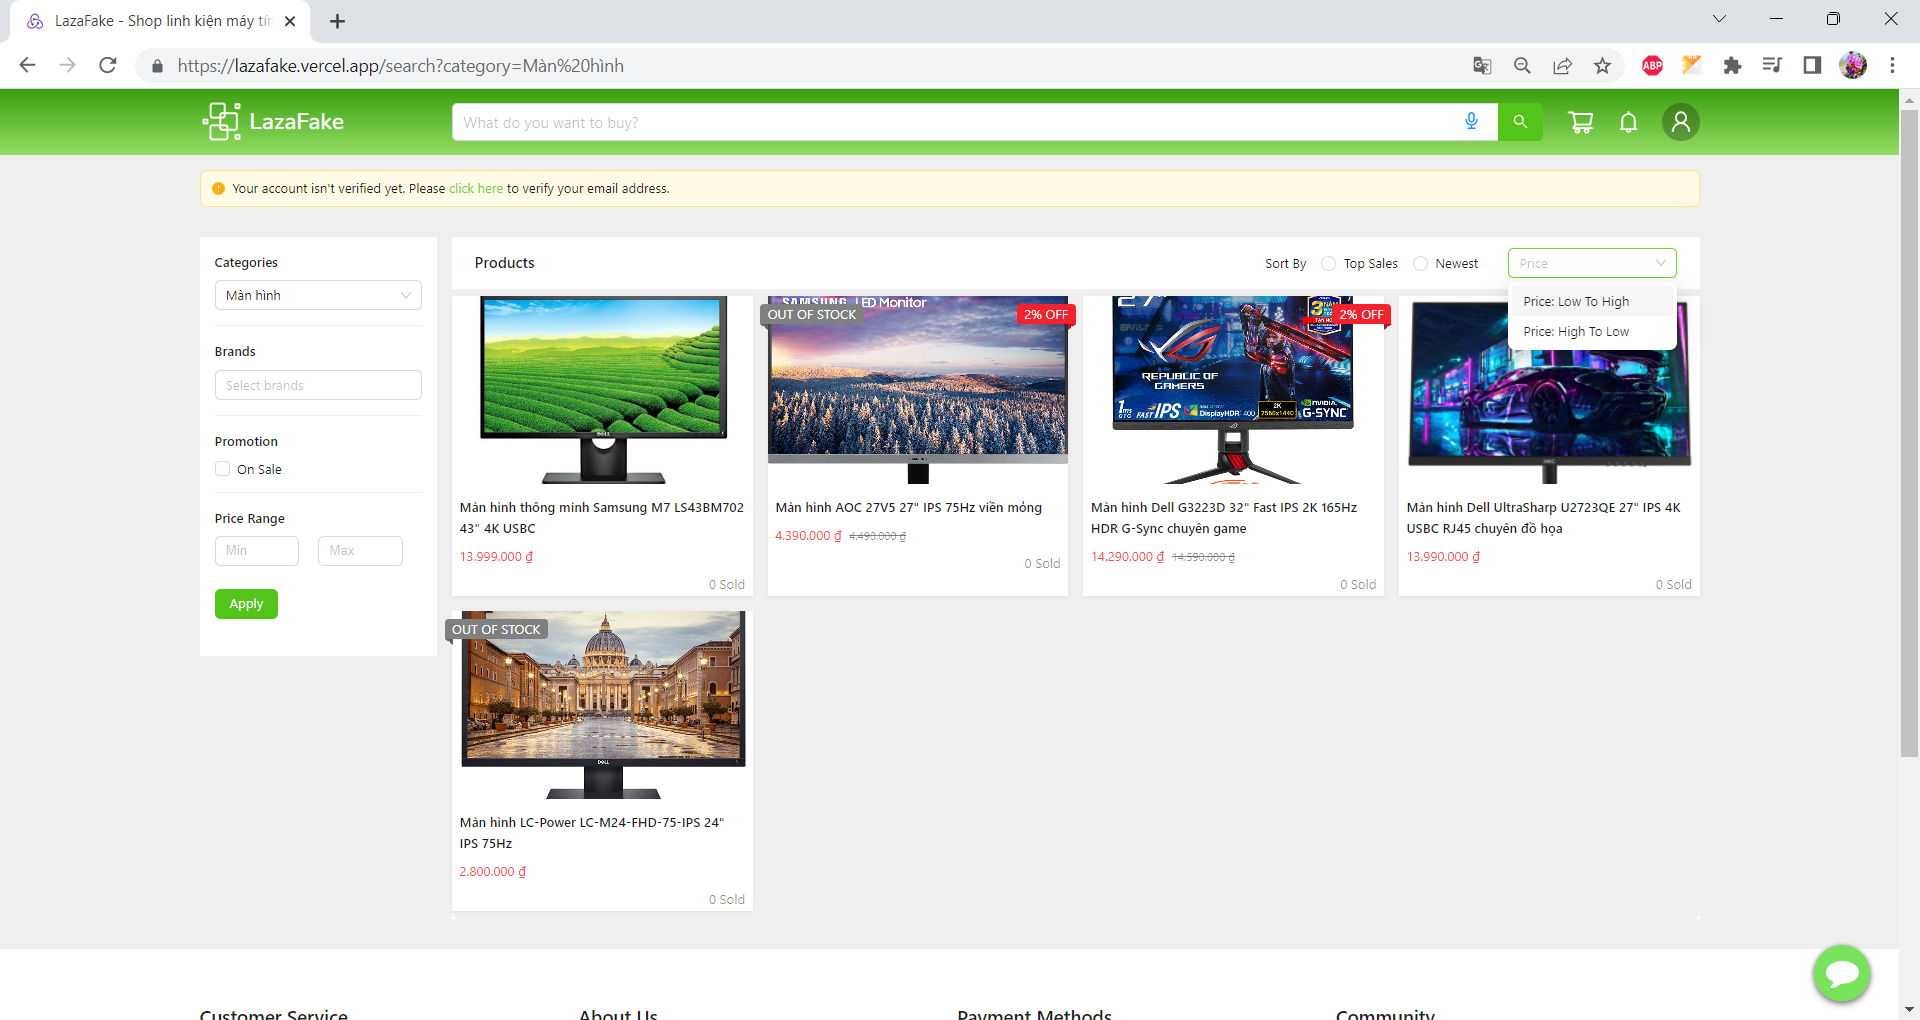Click the zoom magnifier icon in address bar
Image resolution: width=1920 pixels, height=1020 pixels.
[1522, 65]
